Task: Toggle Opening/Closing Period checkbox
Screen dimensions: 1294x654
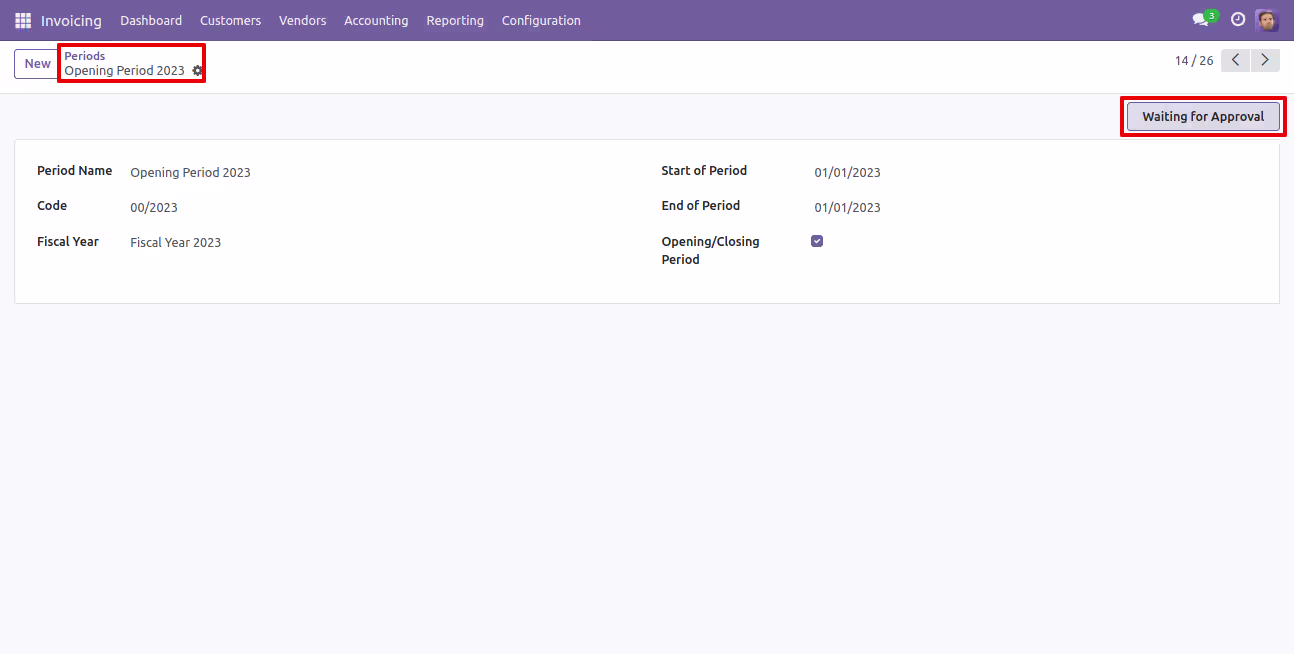Action: (x=817, y=241)
